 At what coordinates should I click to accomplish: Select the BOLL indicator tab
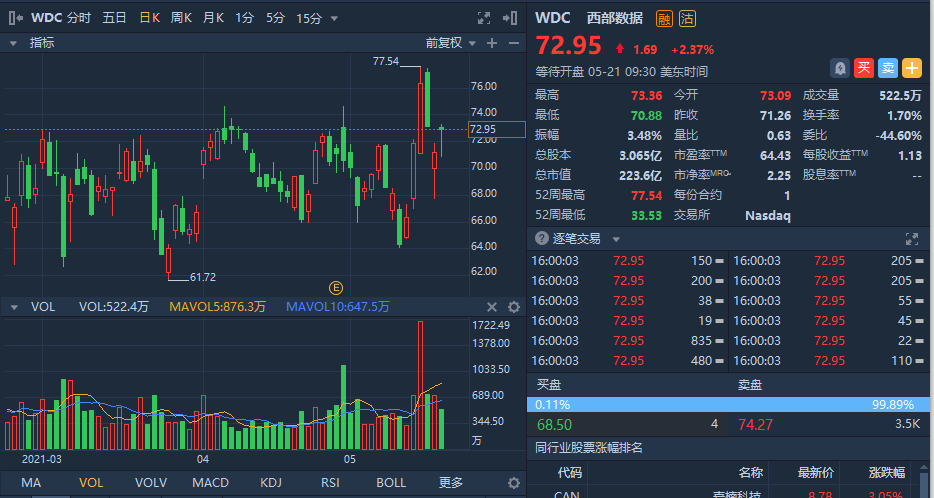pyautogui.click(x=391, y=483)
